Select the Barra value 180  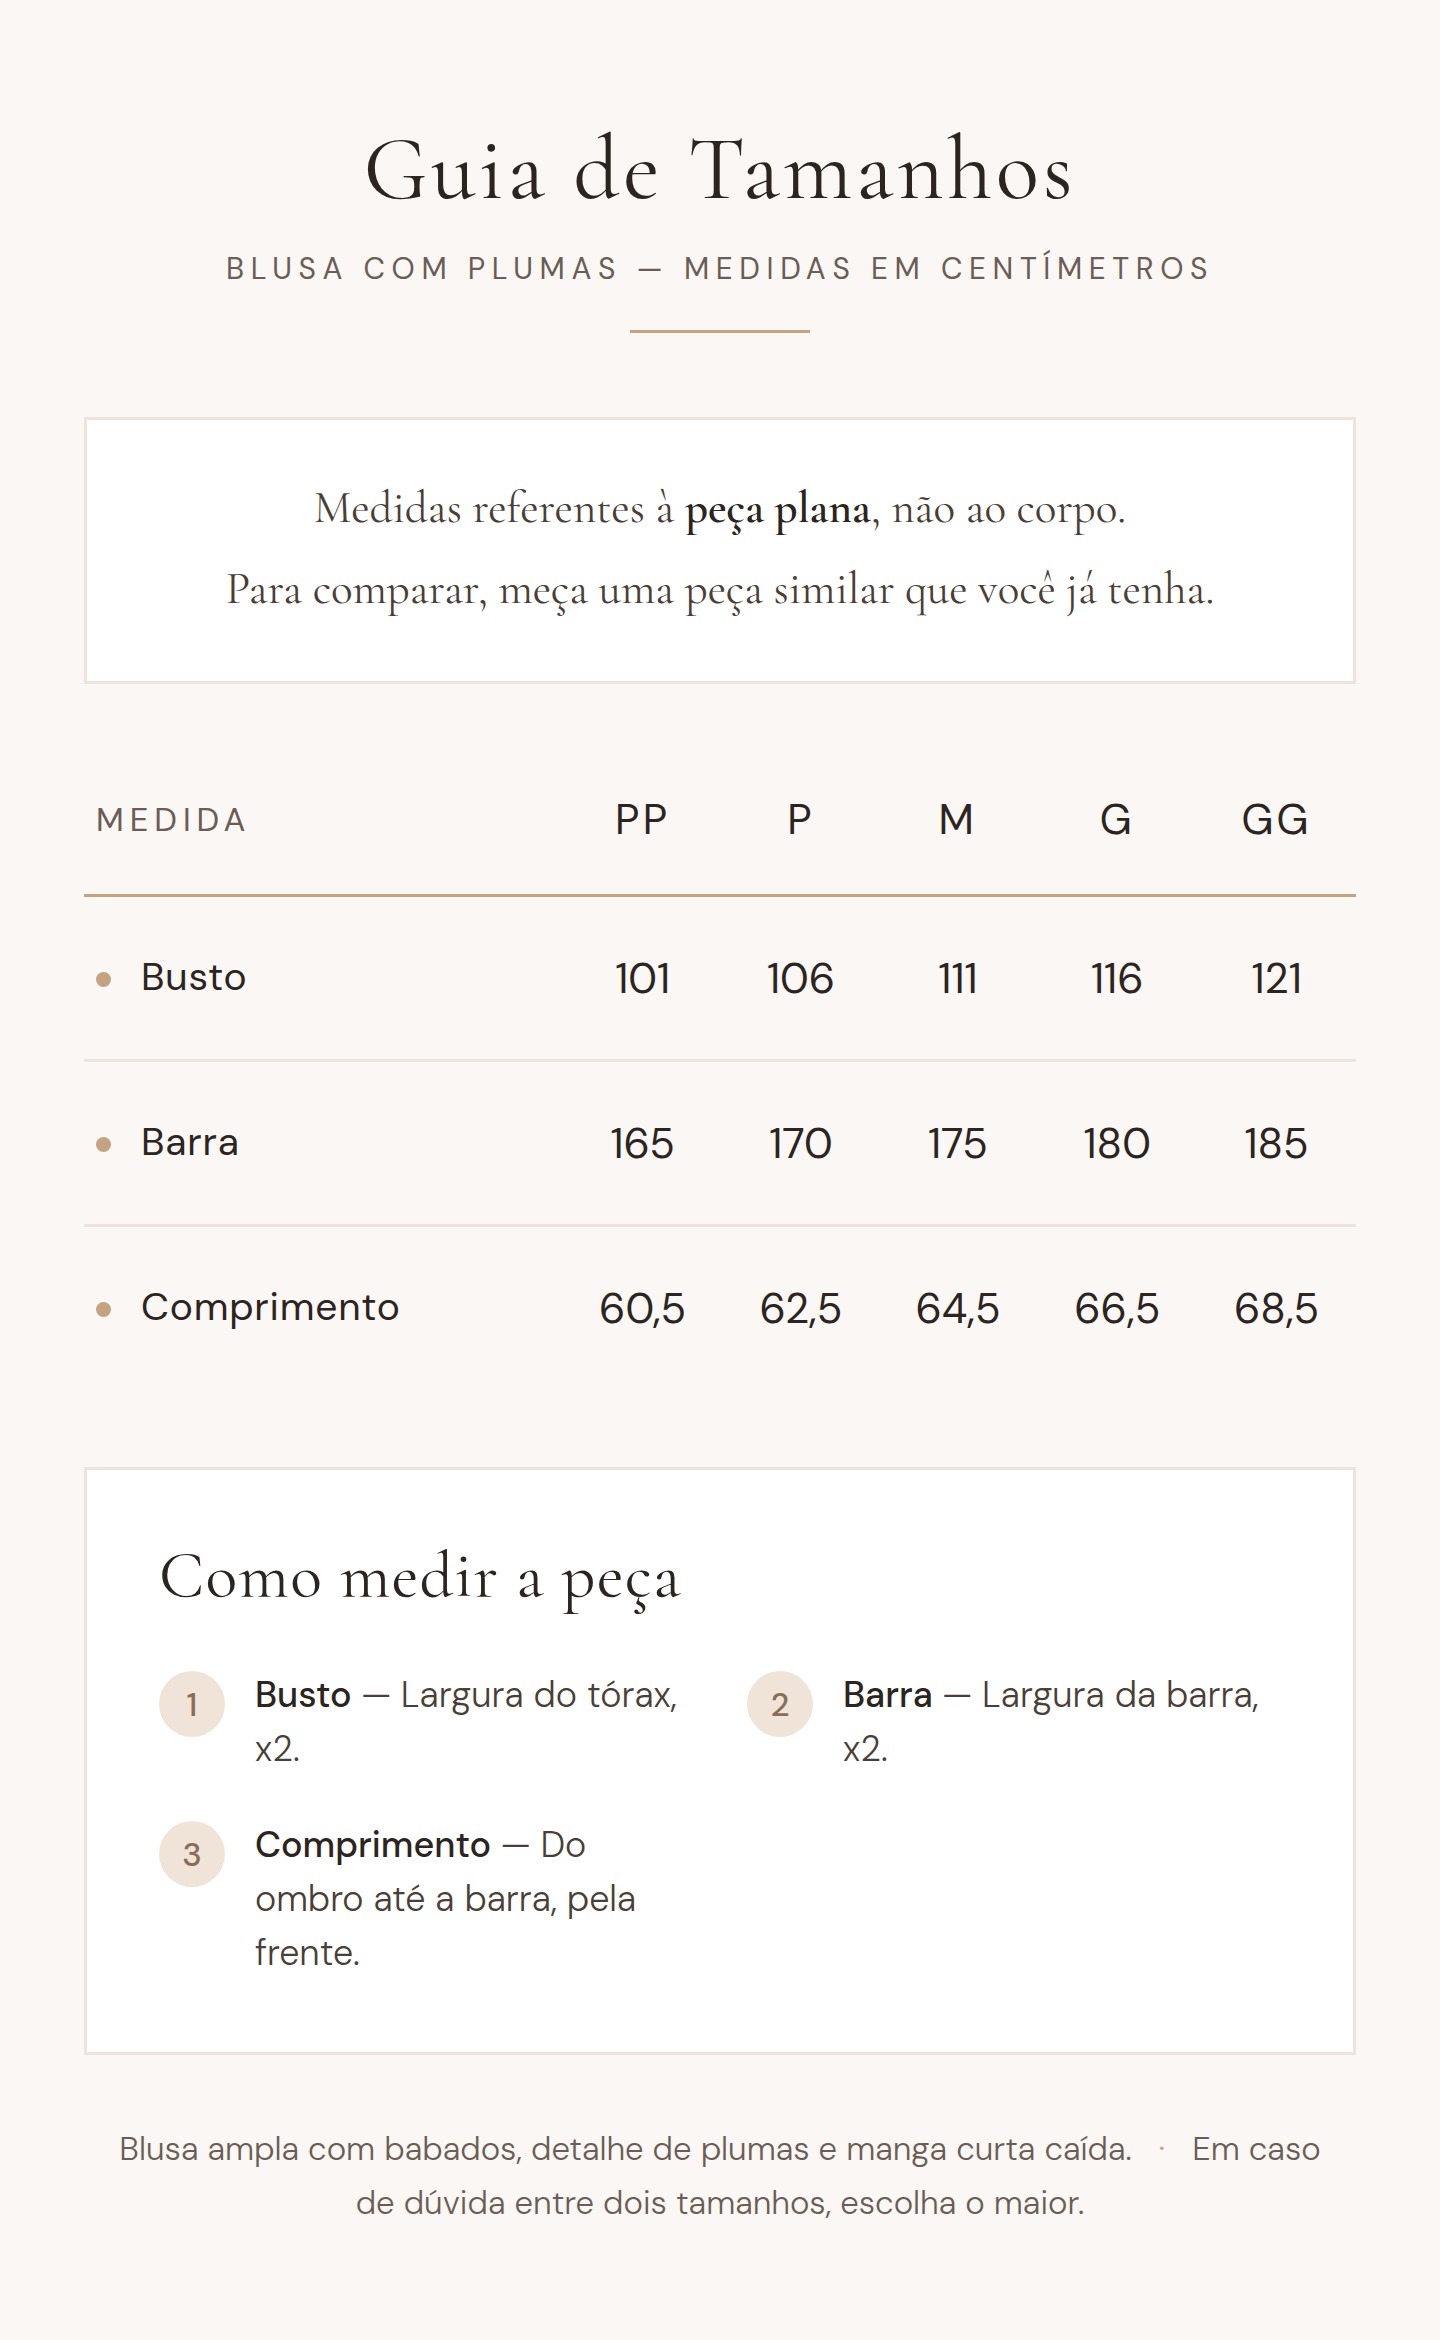click(1116, 1143)
